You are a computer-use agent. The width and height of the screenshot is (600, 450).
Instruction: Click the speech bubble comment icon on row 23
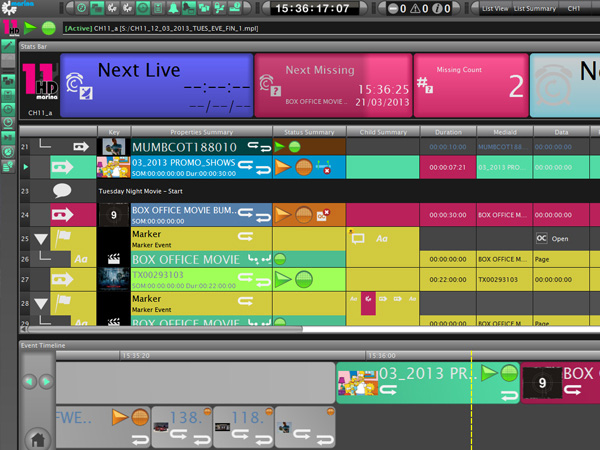(x=62, y=191)
